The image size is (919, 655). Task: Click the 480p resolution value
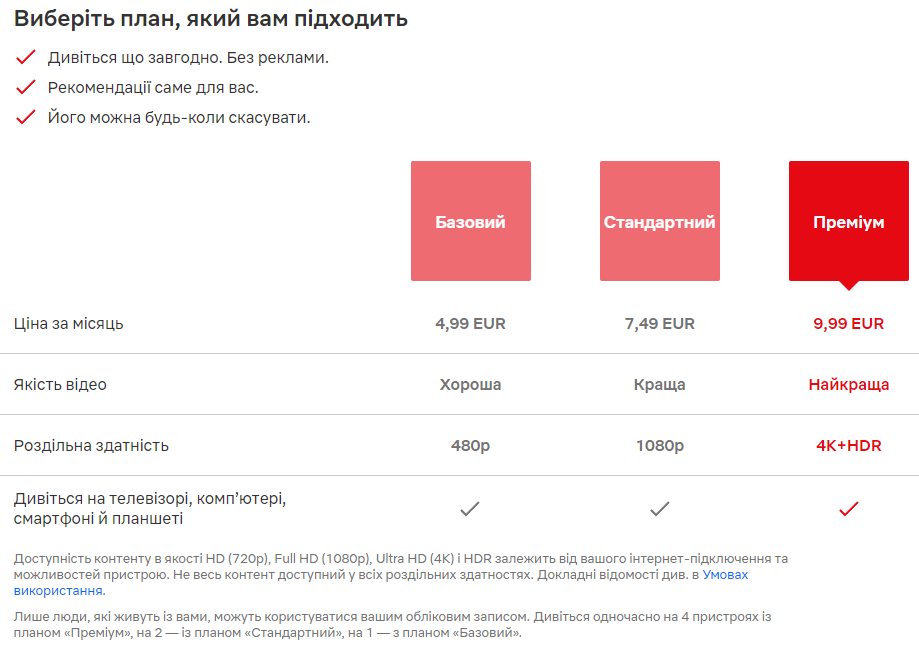(x=470, y=445)
